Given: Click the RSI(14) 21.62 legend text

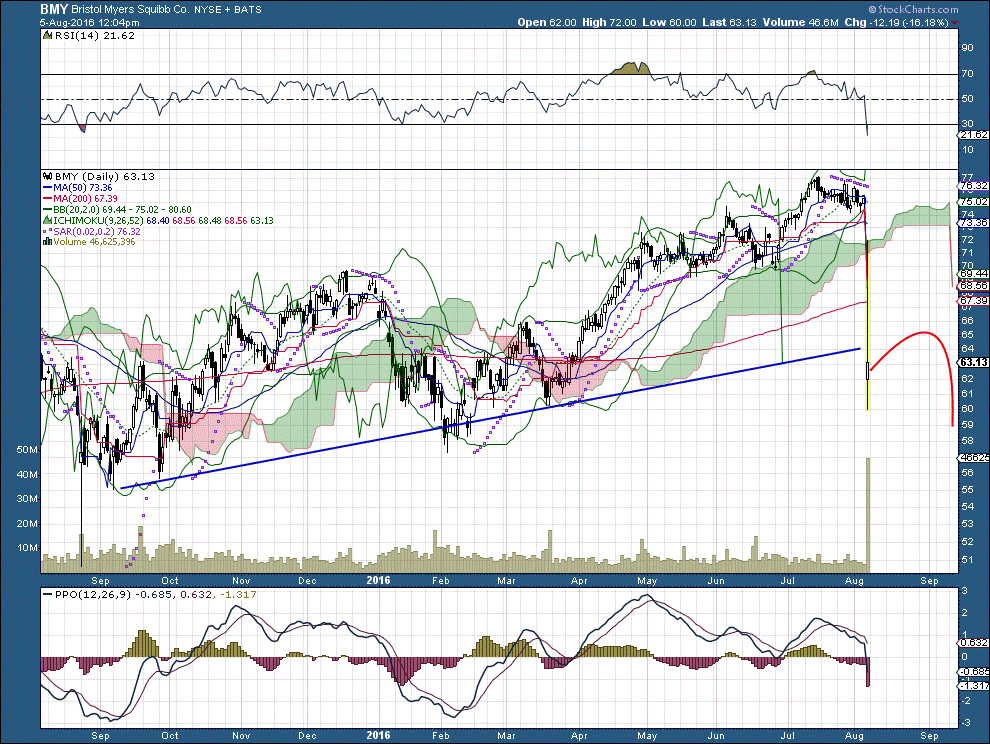Looking at the screenshot, I should [95, 36].
